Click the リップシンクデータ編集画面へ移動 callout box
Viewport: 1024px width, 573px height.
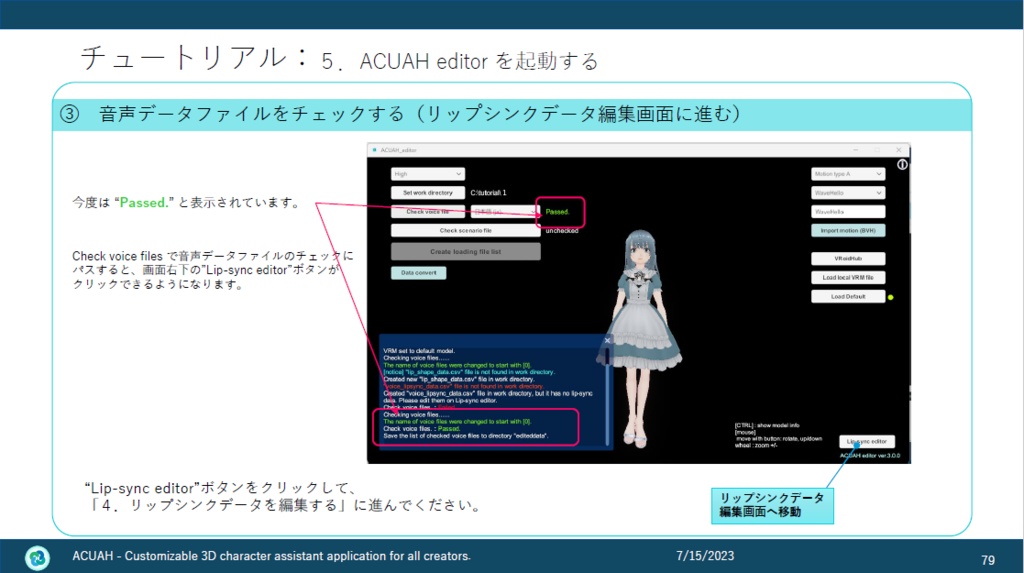click(x=772, y=505)
